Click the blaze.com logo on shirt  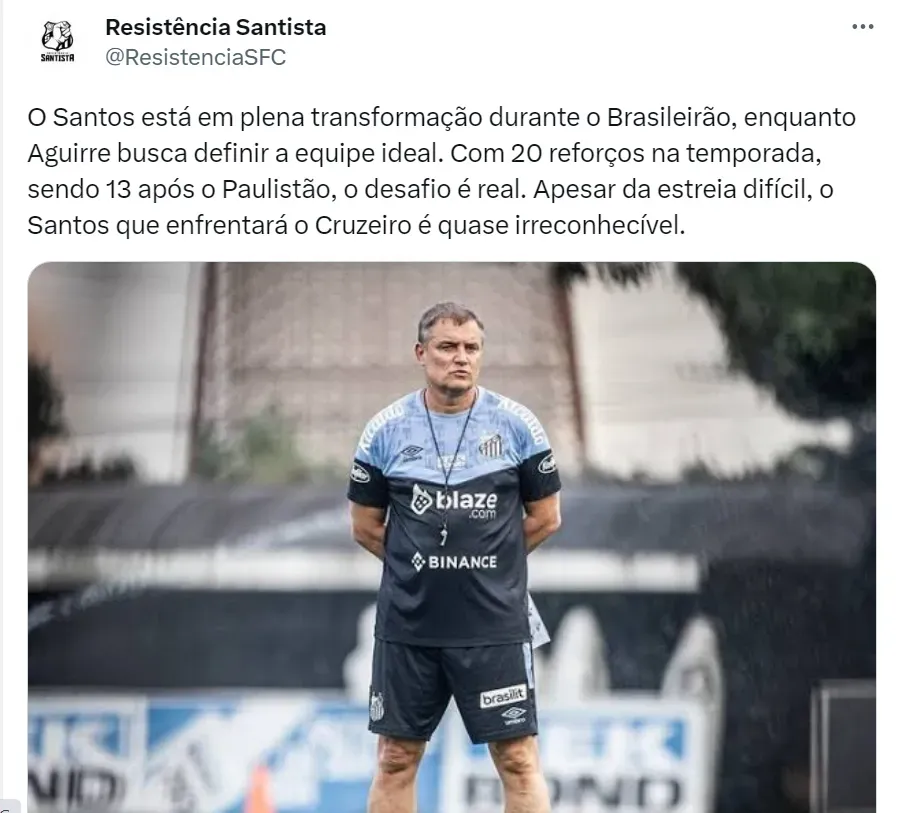[454, 501]
